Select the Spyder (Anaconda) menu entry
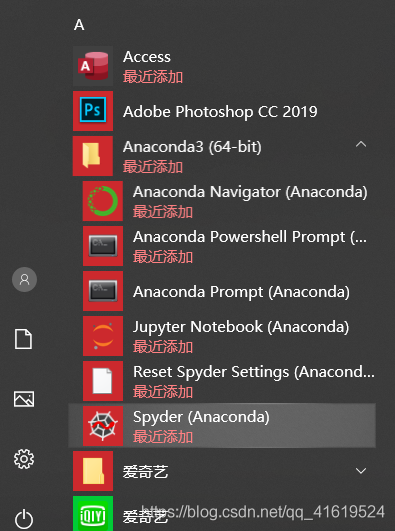Viewport: 395px width, 531px height. (222, 426)
